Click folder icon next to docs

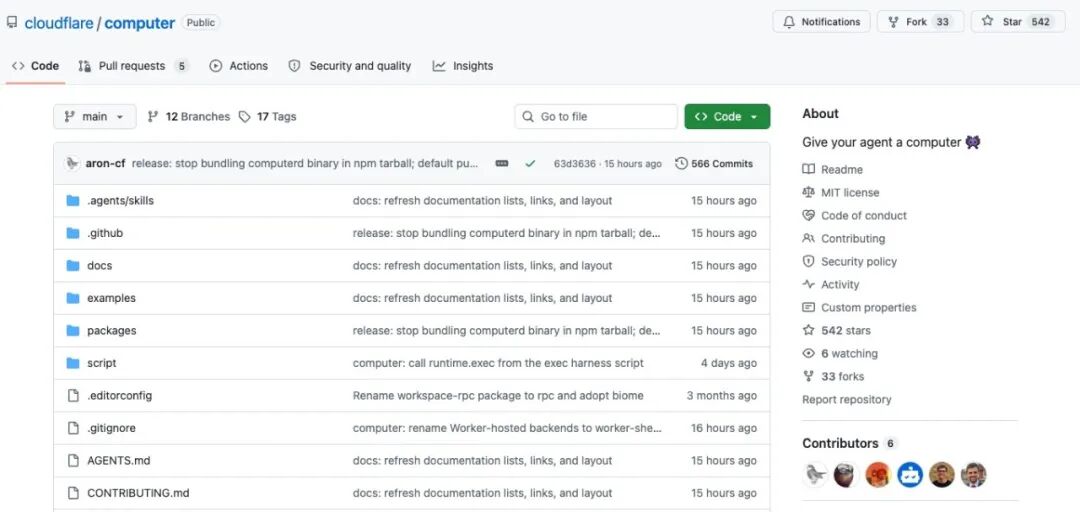click(73, 266)
